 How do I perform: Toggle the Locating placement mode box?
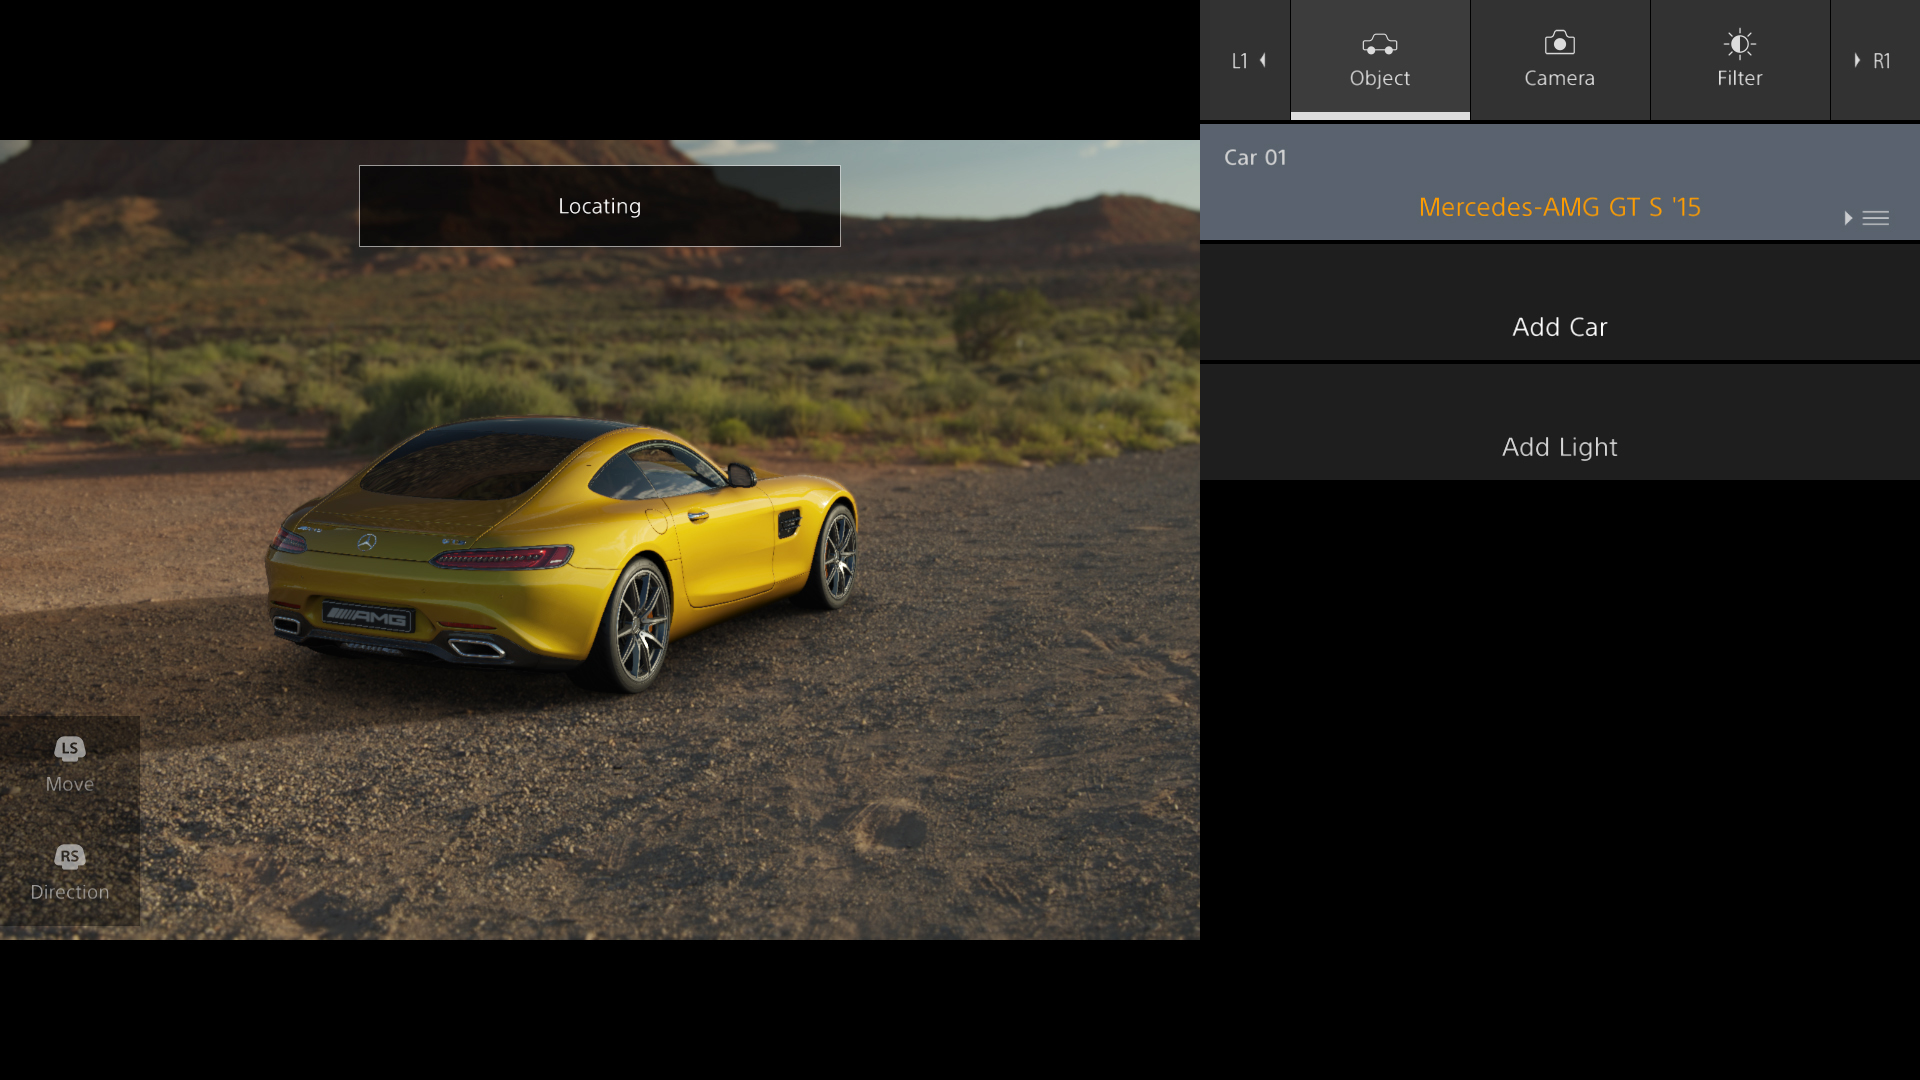click(x=599, y=205)
